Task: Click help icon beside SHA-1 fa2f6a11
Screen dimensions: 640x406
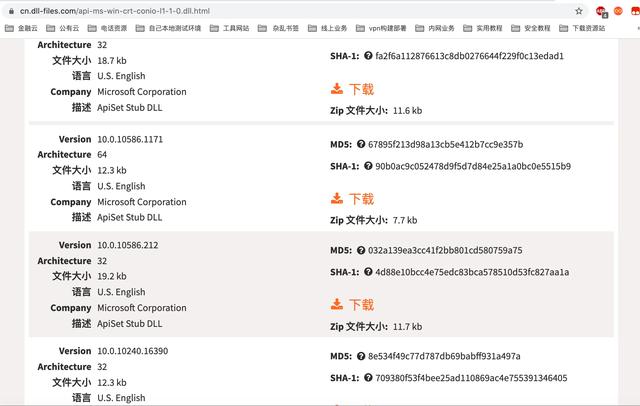Action: point(368,55)
